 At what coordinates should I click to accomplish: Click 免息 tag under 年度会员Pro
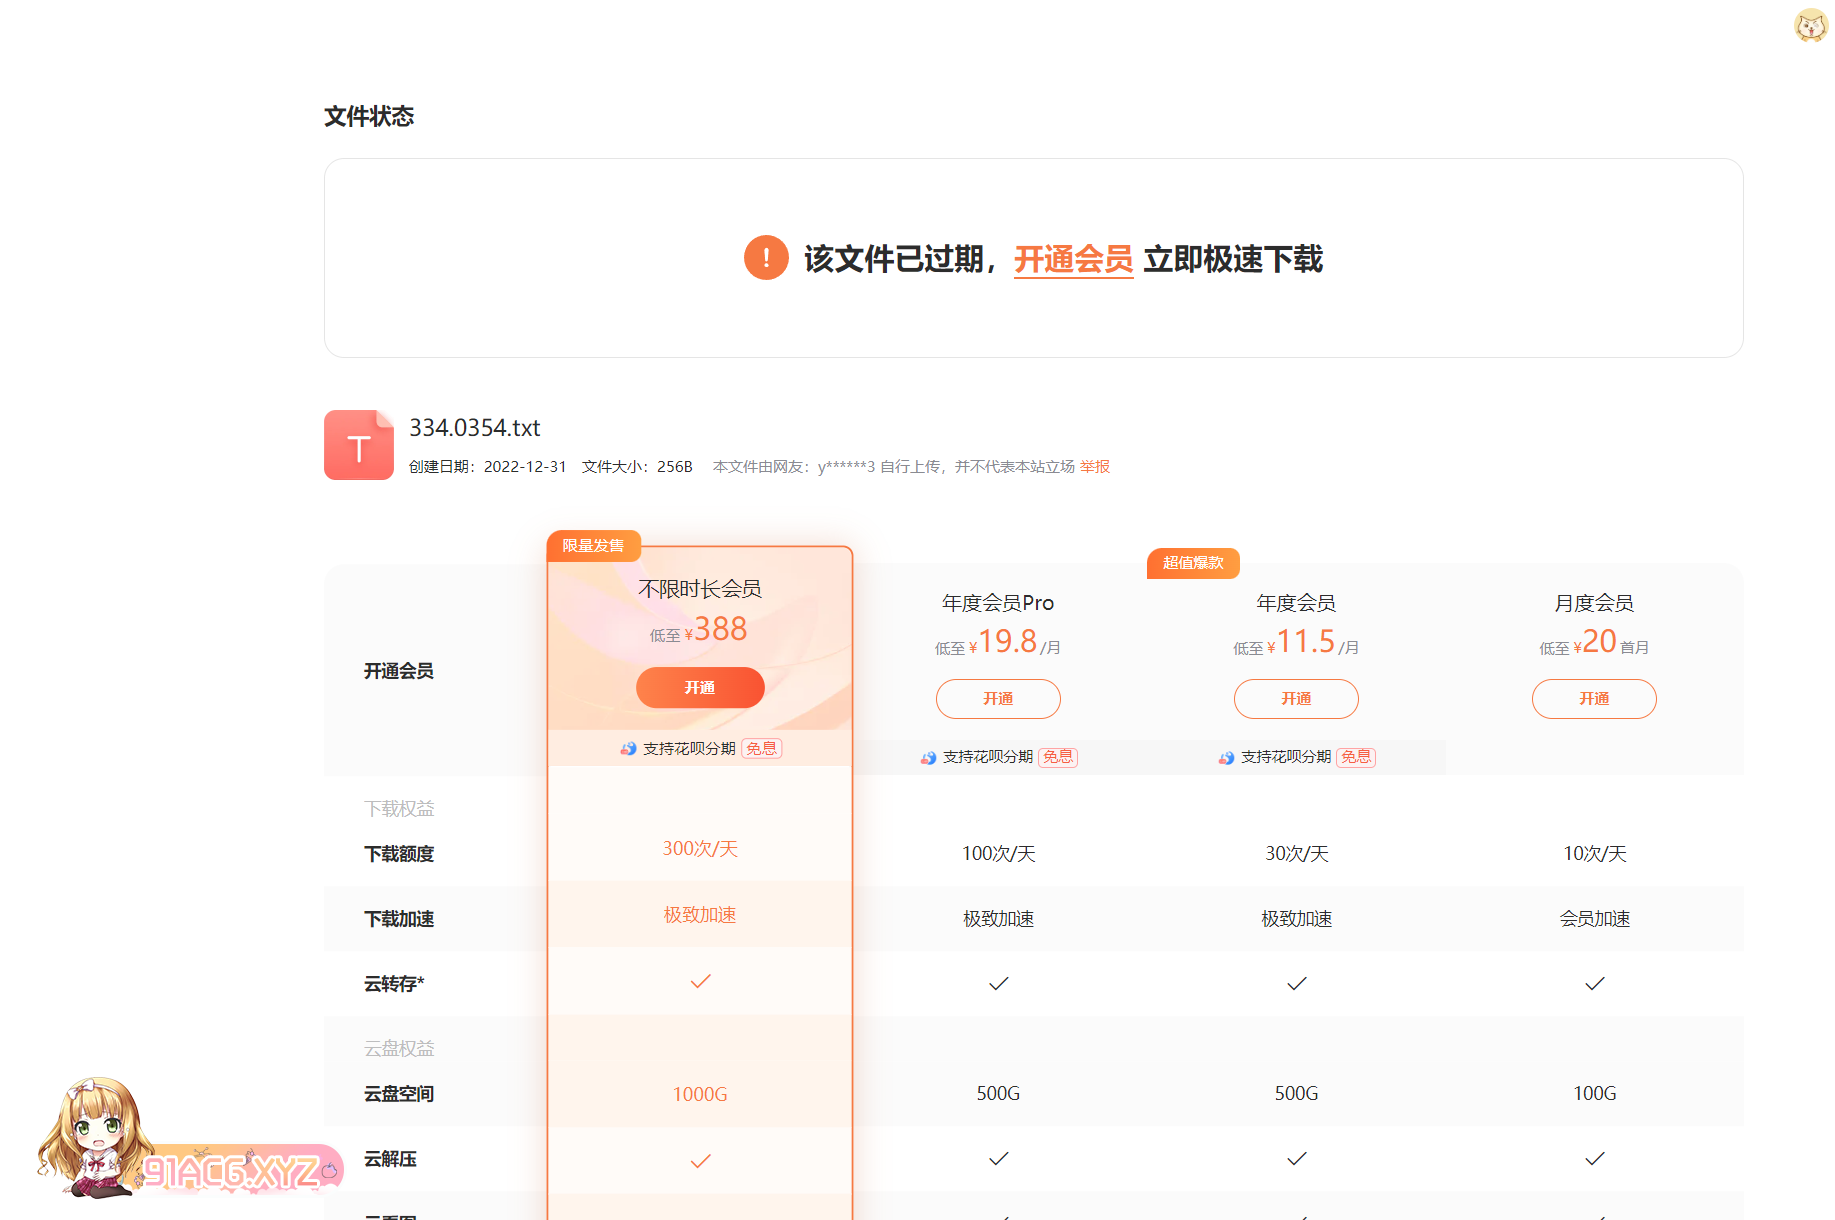pyautogui.click(x=1057, y=757)
